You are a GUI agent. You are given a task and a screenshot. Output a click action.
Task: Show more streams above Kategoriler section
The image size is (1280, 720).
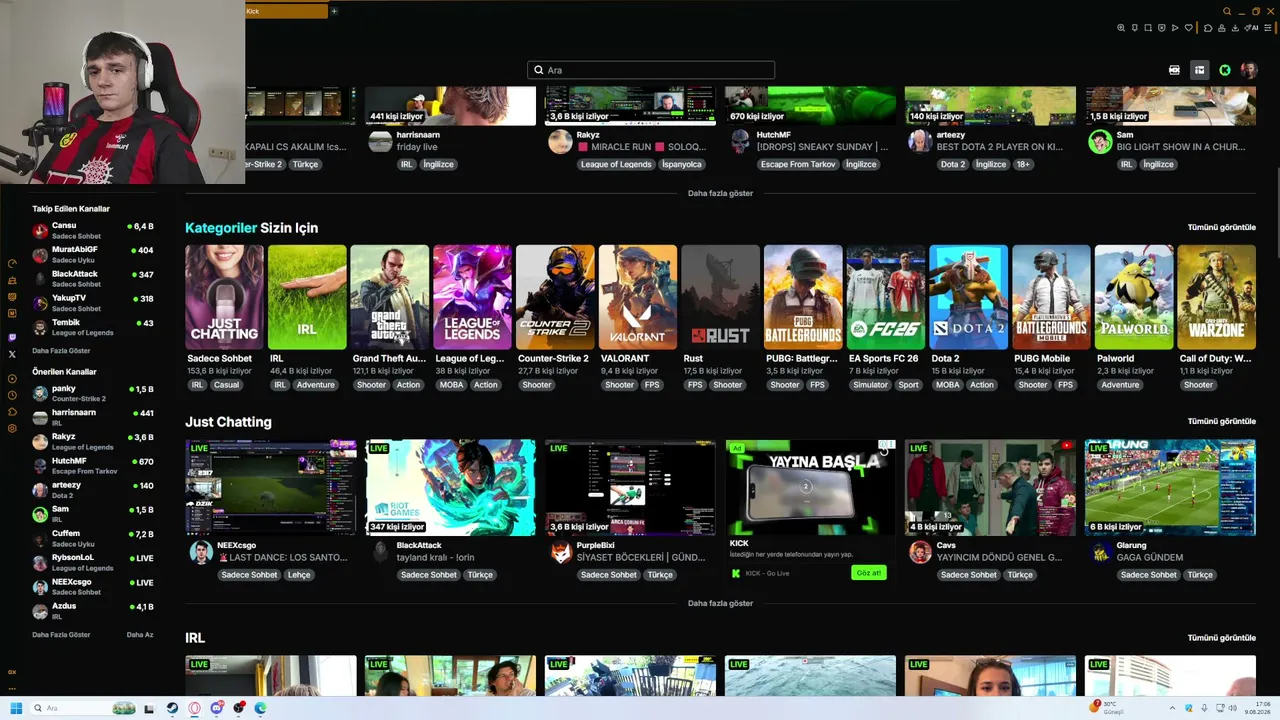[720, 193]
